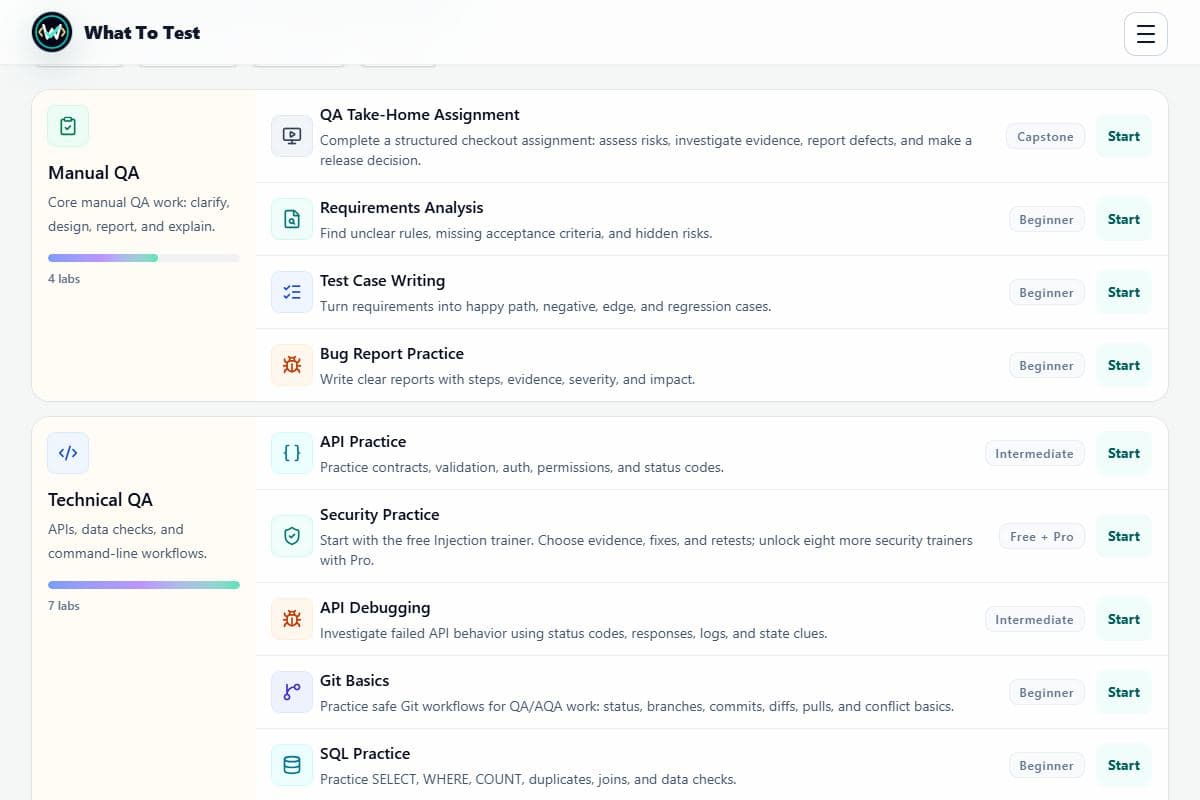Click the SQL Practice Beginner badge
This screenshot has width=1200, height=800.
point(1046,766)
